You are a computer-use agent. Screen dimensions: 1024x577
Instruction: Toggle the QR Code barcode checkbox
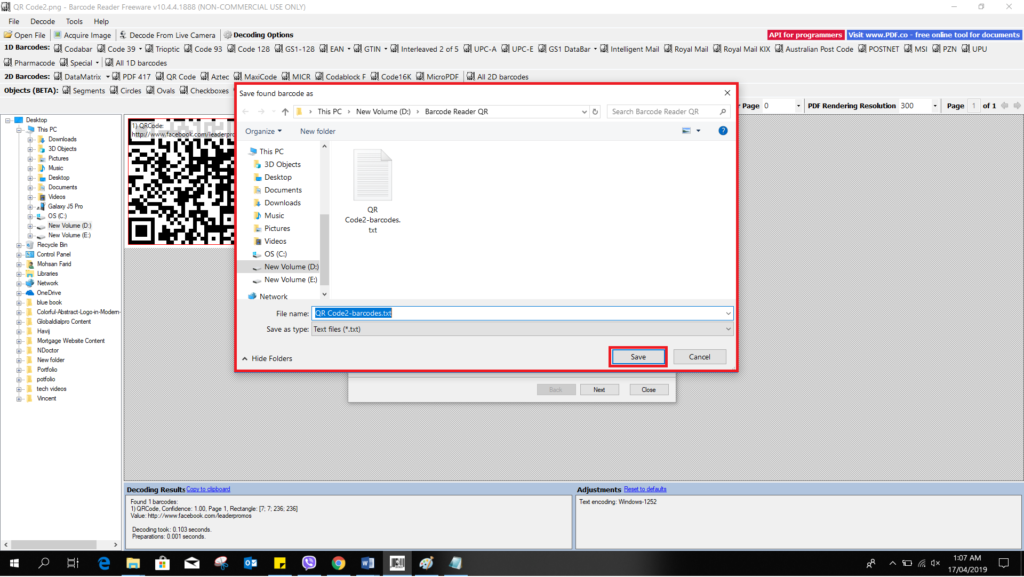pyautogui.click(x=160, y=76)
